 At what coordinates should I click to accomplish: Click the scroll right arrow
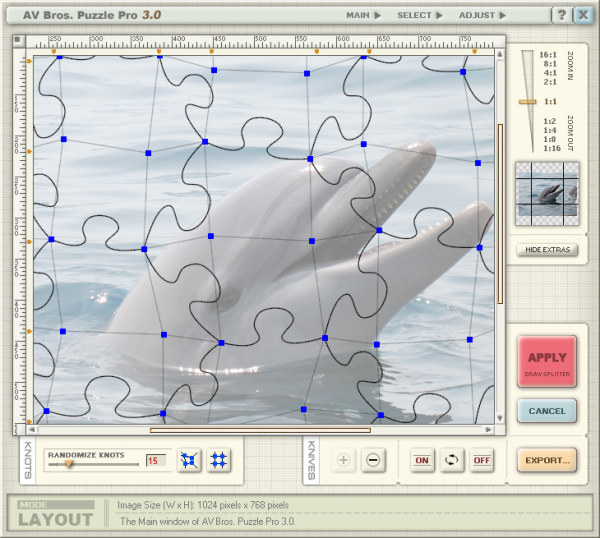(488, 430)
